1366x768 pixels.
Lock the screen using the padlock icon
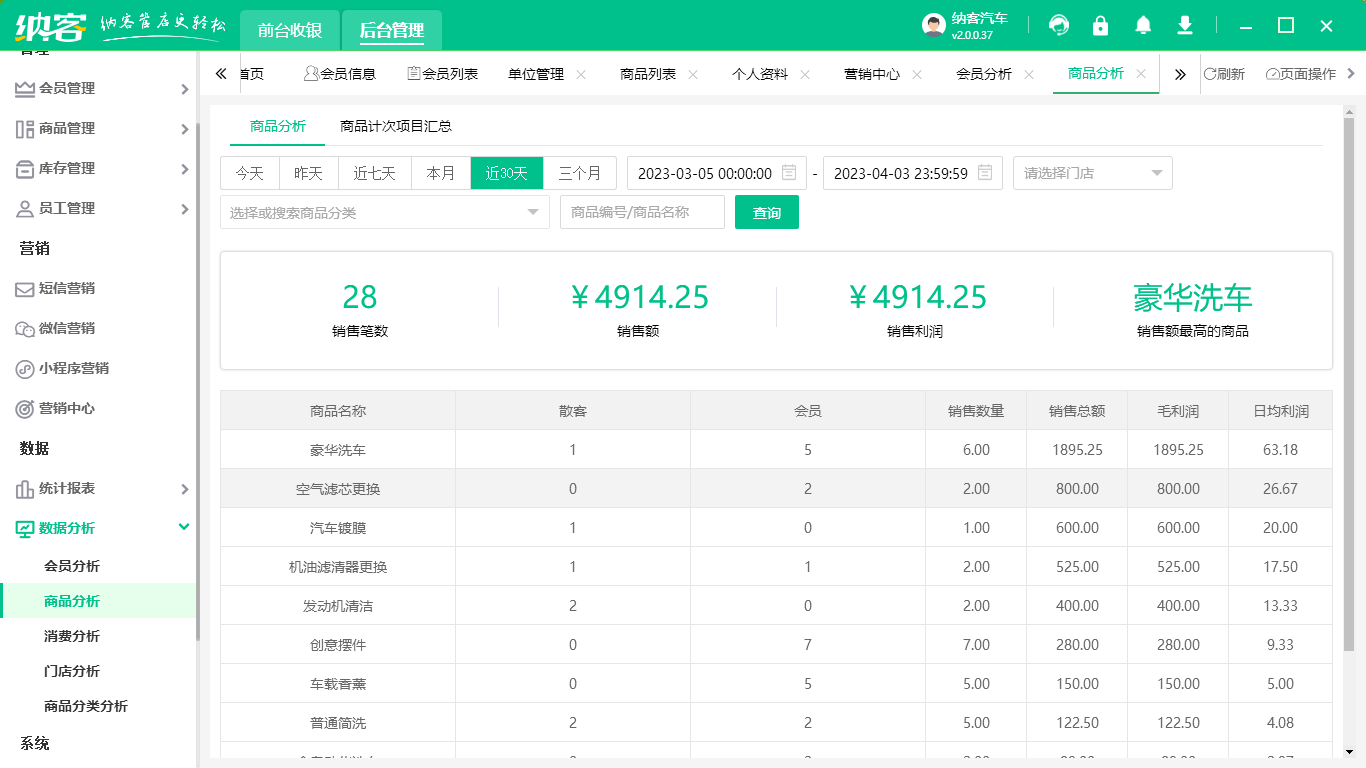tap(1100, 25)
